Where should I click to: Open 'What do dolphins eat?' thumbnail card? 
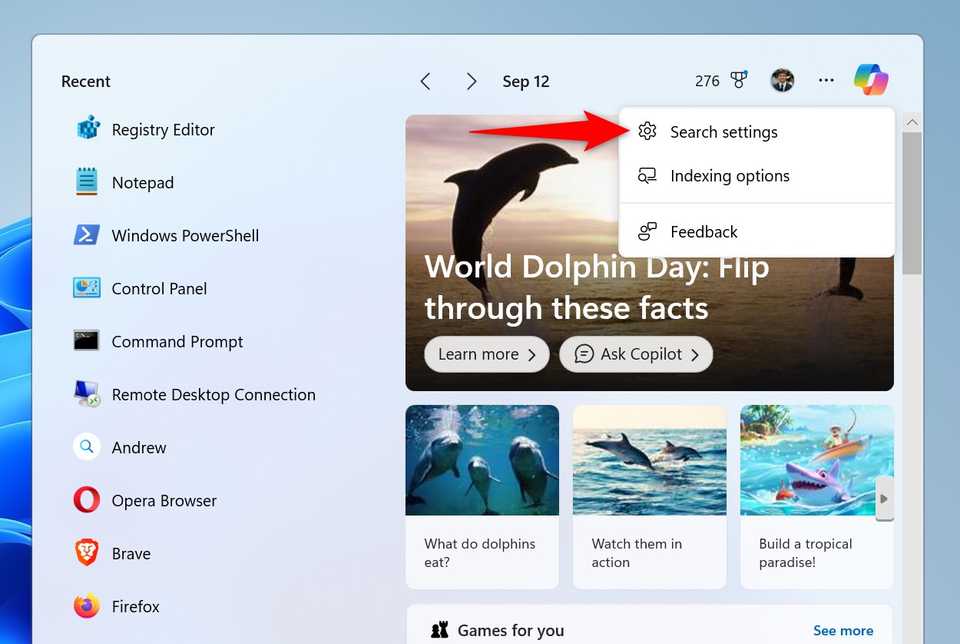pyautogui.click(x=482, y=496)
